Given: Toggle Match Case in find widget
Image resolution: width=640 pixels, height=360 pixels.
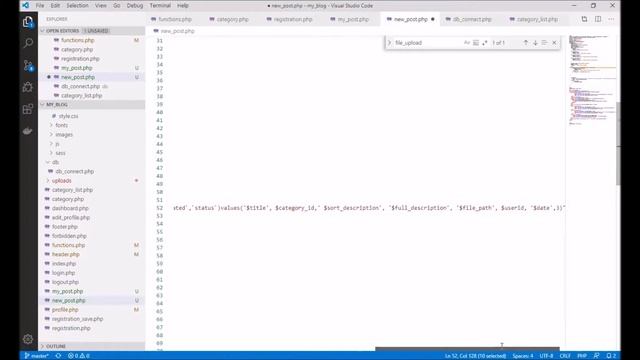Looking at the screenshot, I should [x=467, y=42].
